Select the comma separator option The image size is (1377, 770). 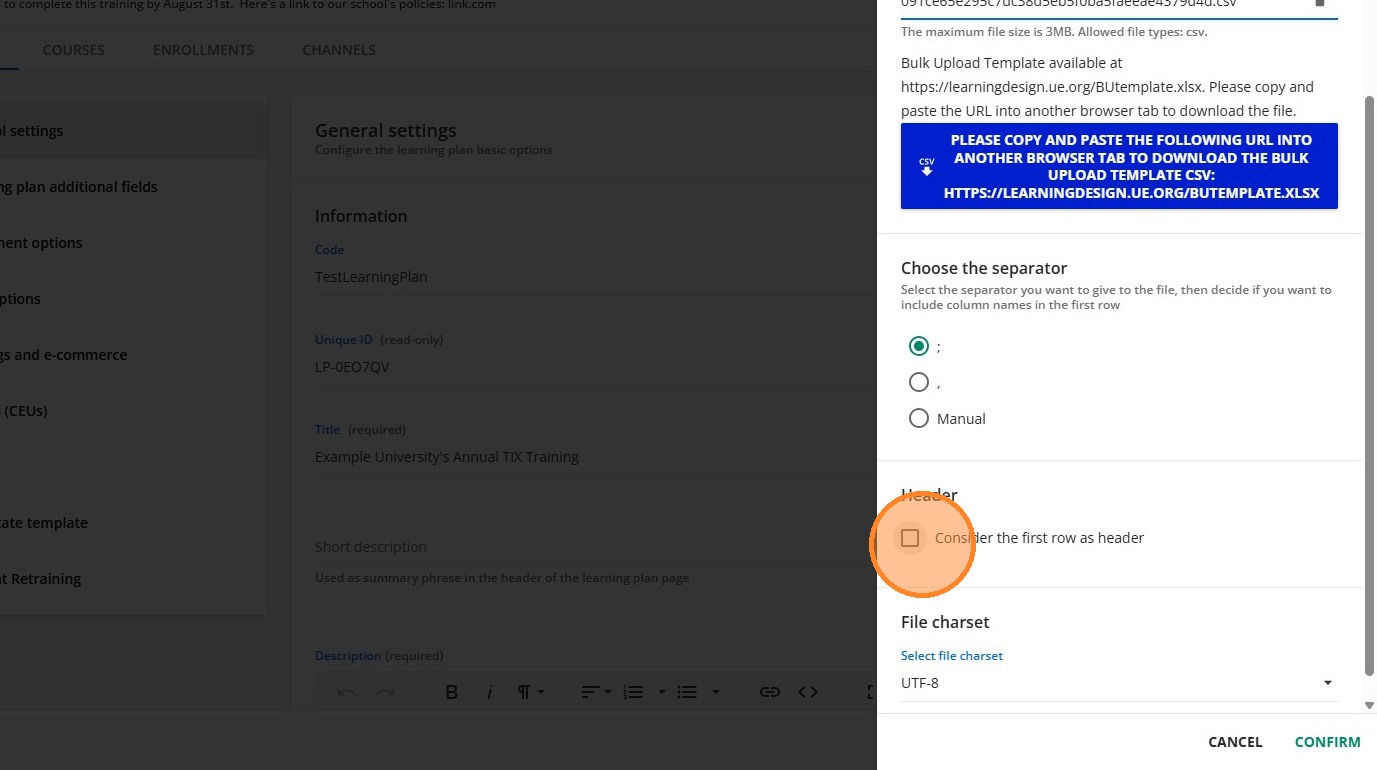click(x=919, y=382)
